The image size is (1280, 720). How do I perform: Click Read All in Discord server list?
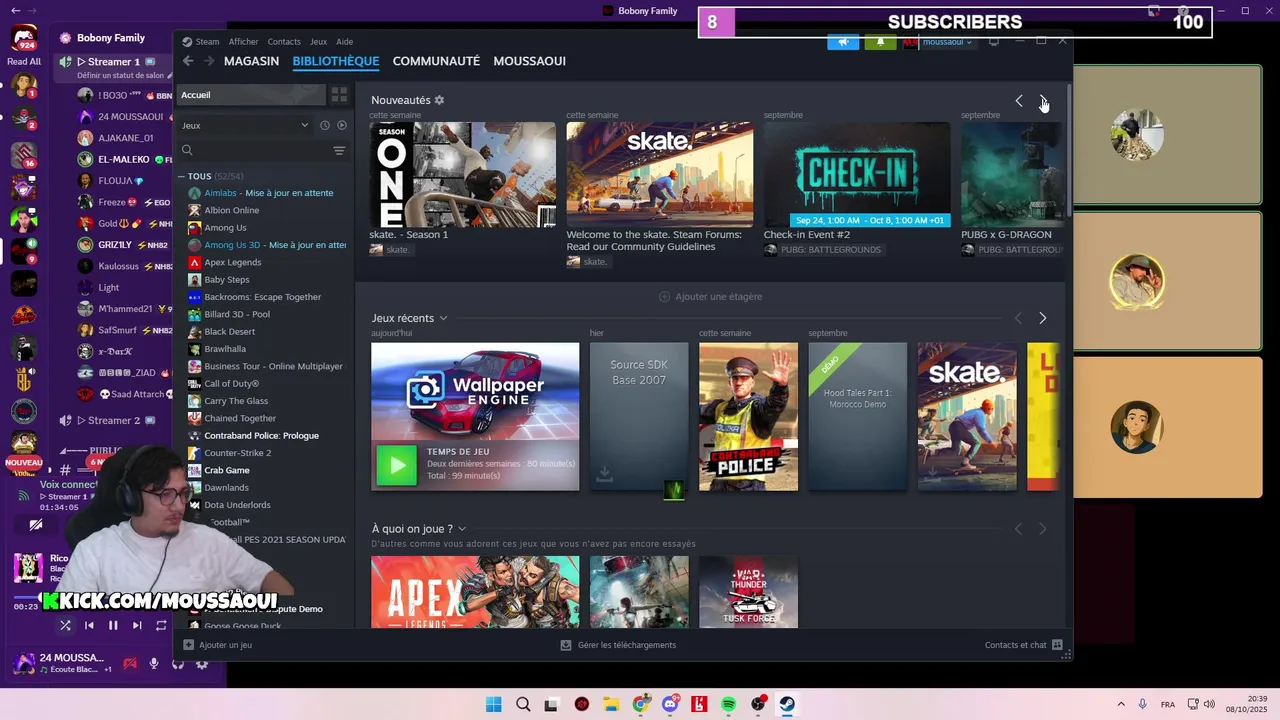tap(24, 61)
